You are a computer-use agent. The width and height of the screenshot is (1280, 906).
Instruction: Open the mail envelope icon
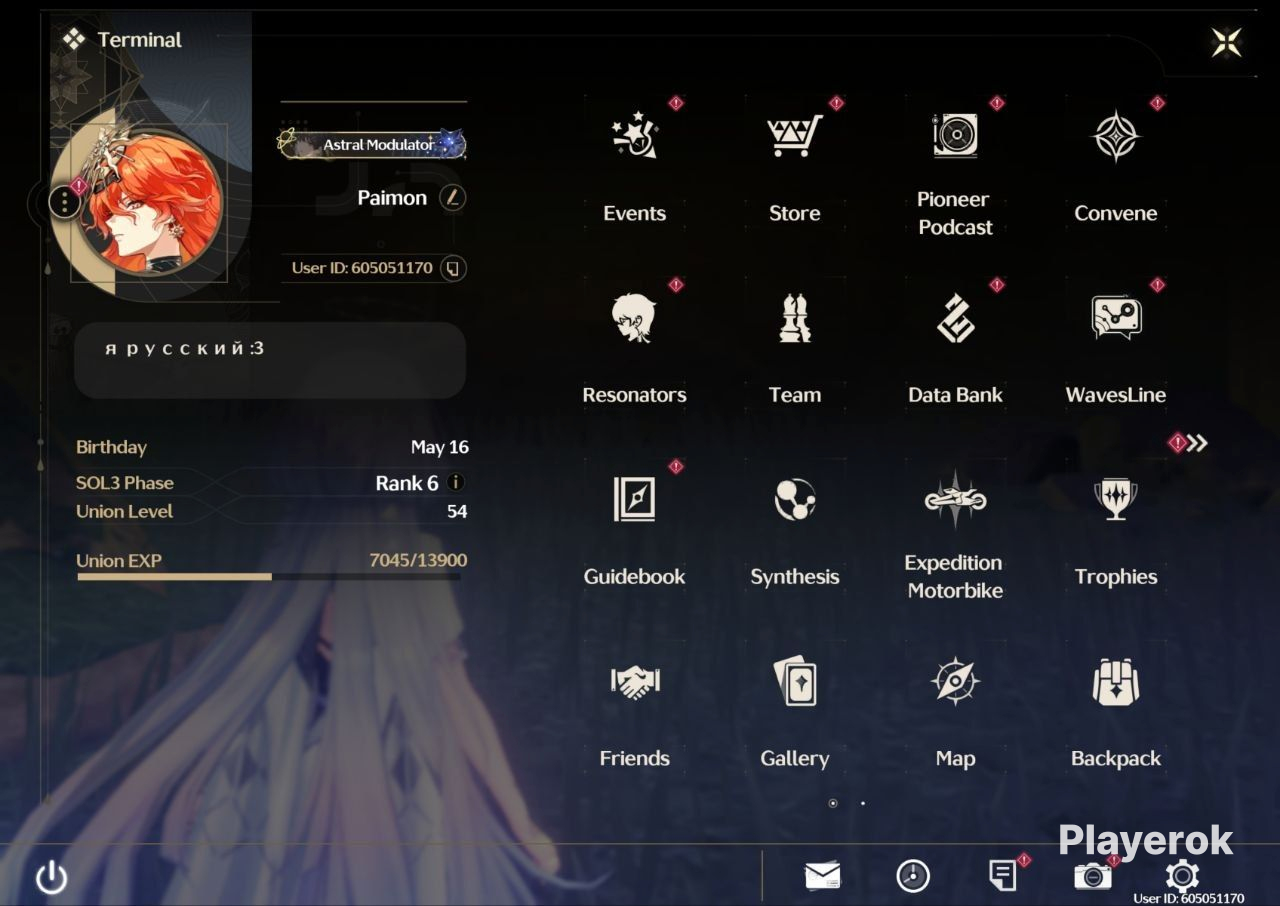(822, 876)
